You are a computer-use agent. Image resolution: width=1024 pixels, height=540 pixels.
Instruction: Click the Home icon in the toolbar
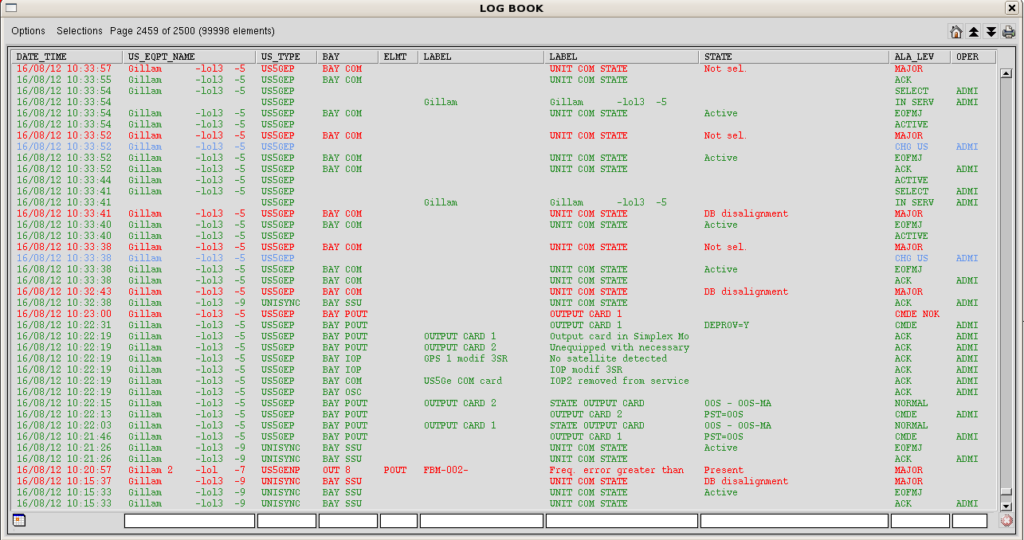(x=956, y=32)
